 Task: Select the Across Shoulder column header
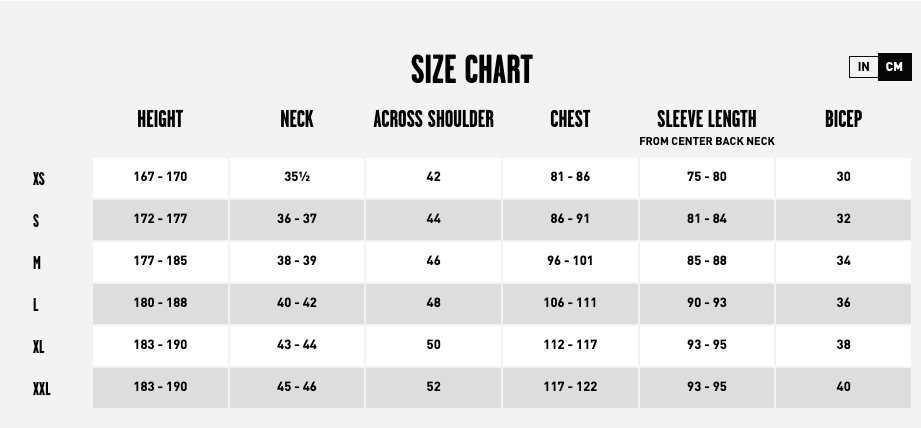(433, 120)
